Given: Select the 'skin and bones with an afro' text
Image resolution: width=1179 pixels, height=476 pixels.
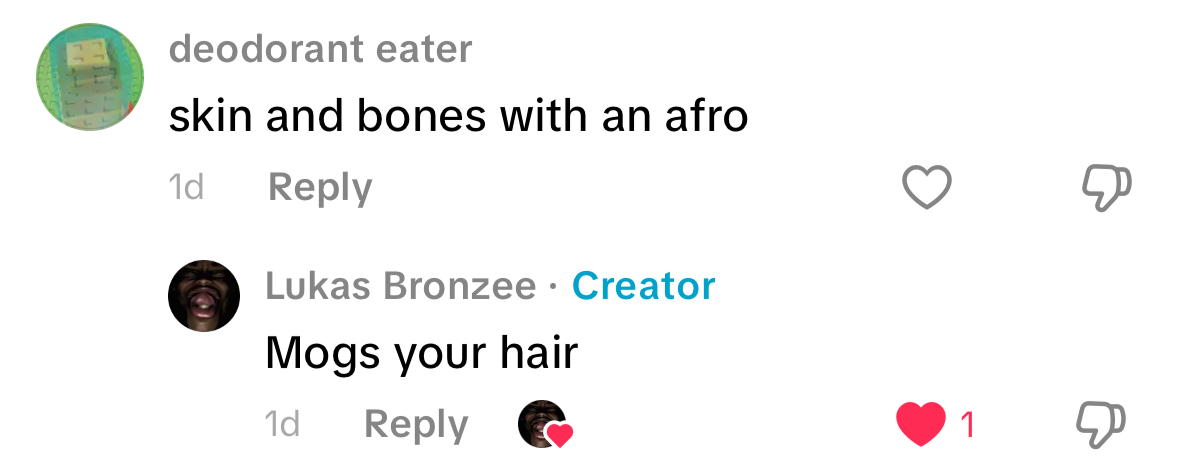Looking at the screenshot, I should point(458,117).
